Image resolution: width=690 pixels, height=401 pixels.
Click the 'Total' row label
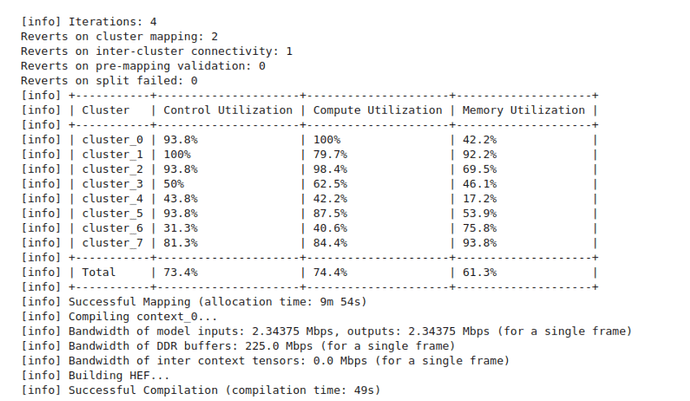pos(98,272)
